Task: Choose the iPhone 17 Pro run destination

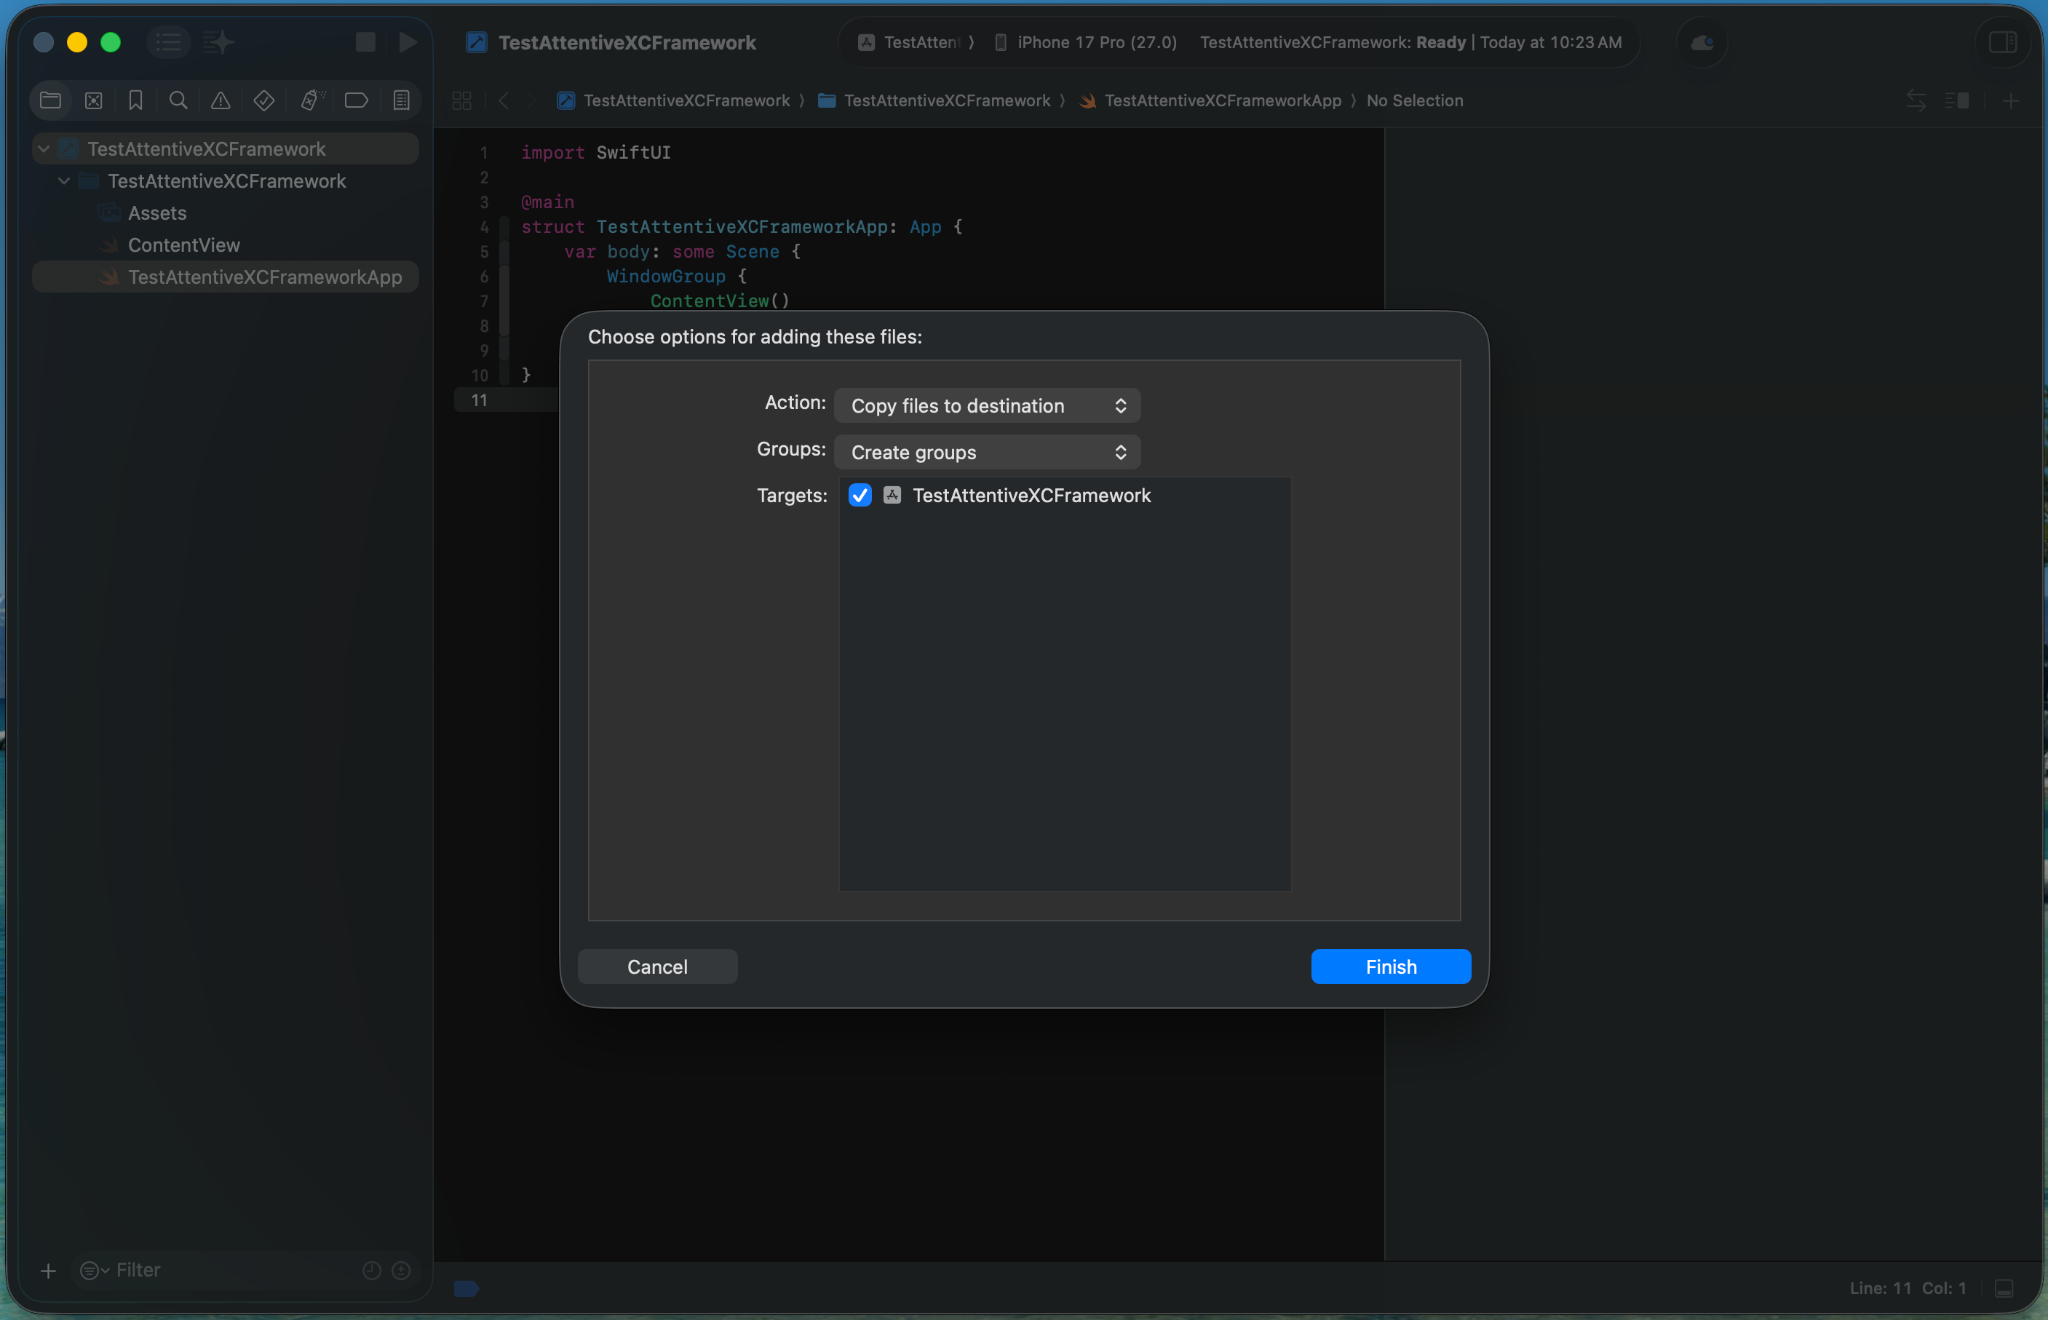Action: 1086,42
